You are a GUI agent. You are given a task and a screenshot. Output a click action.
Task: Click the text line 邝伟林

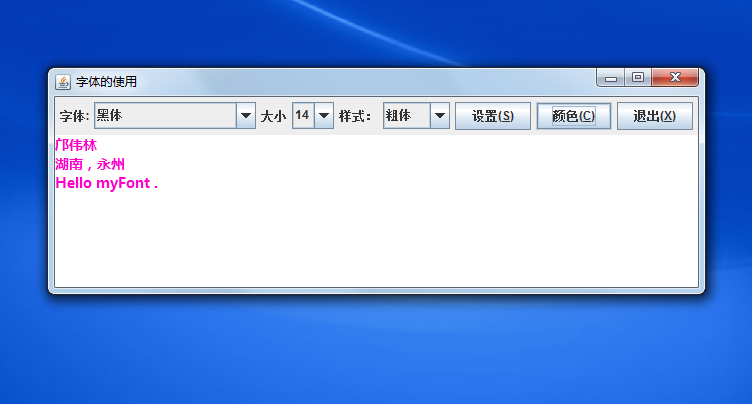click(76, 145)
